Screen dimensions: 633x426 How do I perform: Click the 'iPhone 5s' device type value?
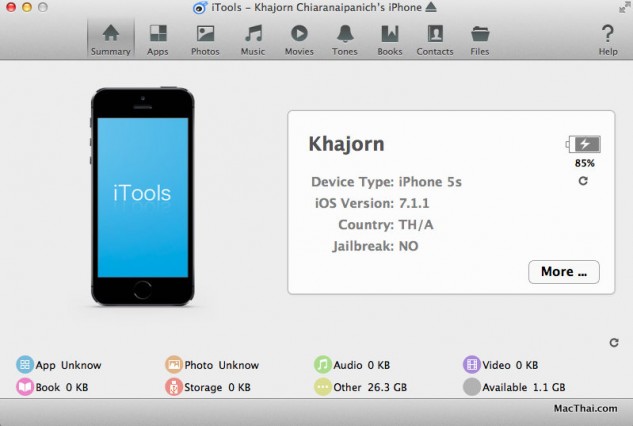coord(430,182)
